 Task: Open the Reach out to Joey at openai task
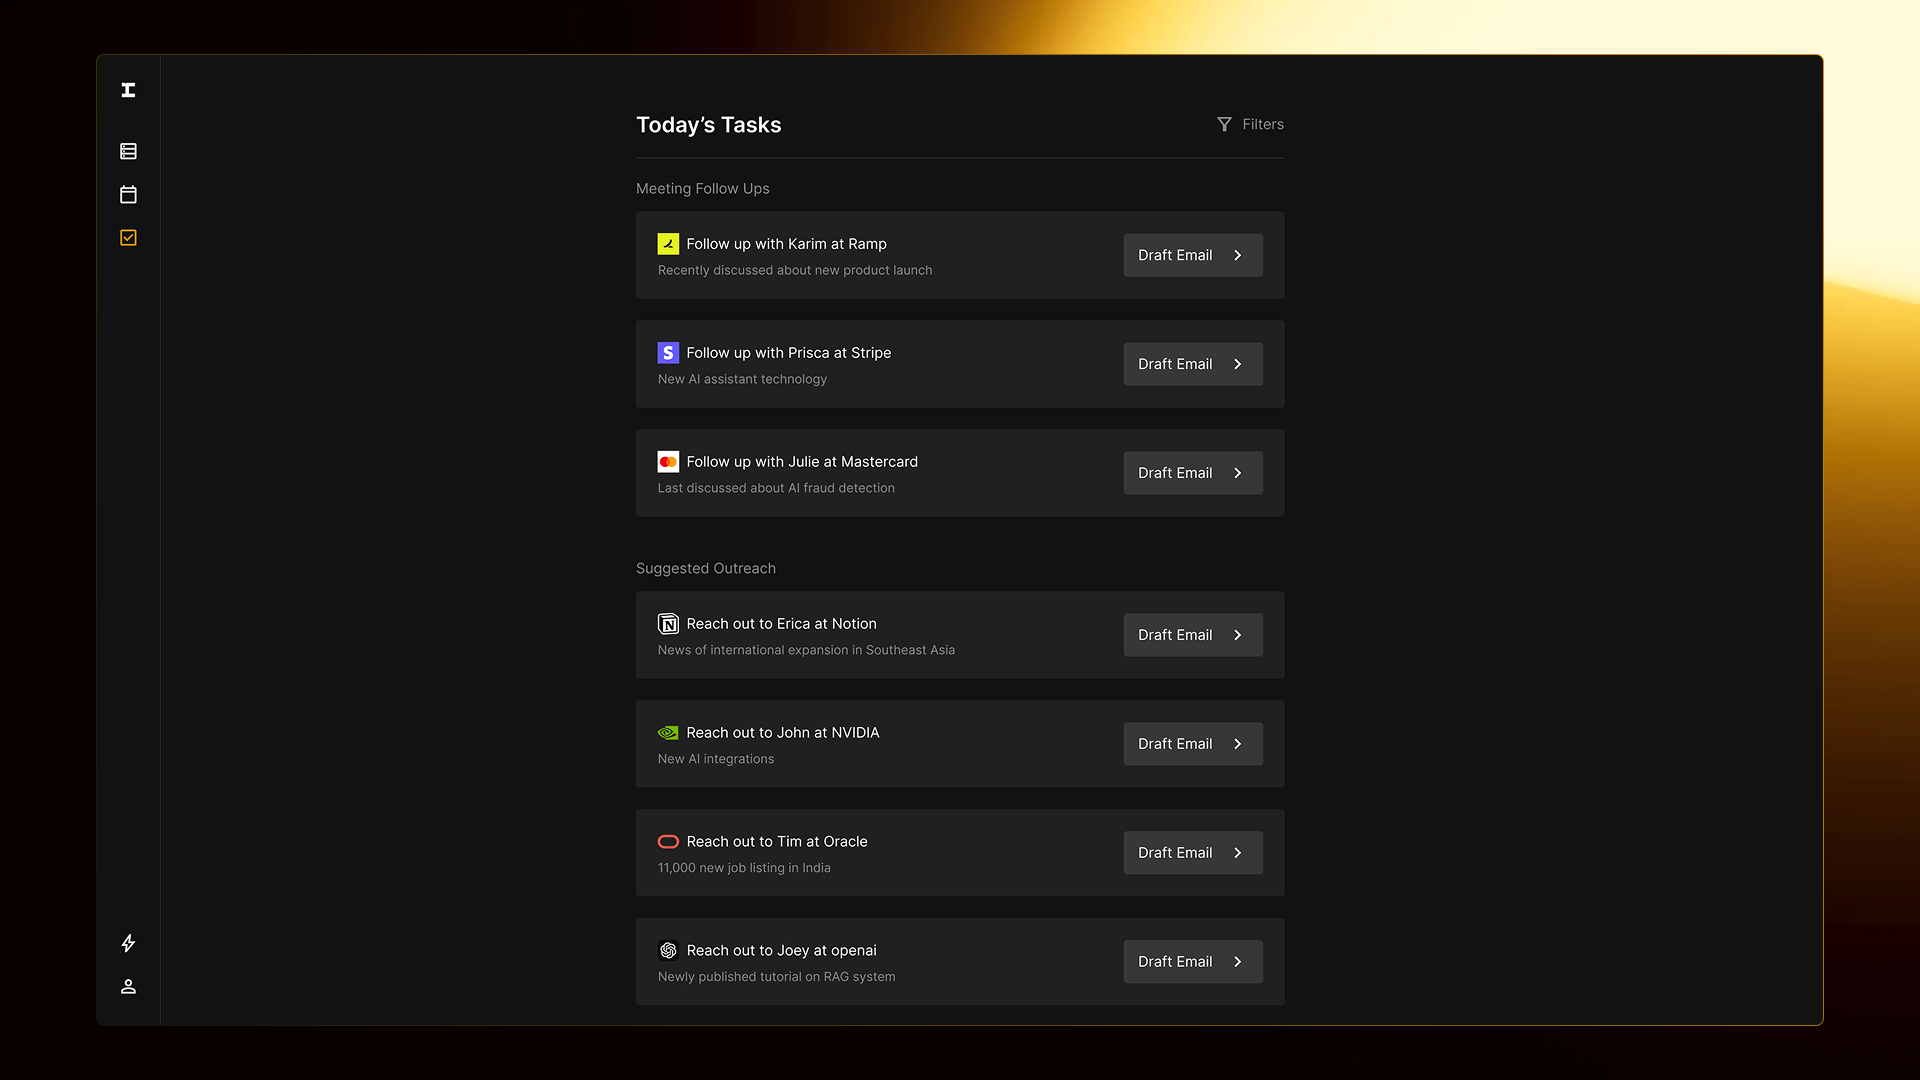[x=781, y=951]
